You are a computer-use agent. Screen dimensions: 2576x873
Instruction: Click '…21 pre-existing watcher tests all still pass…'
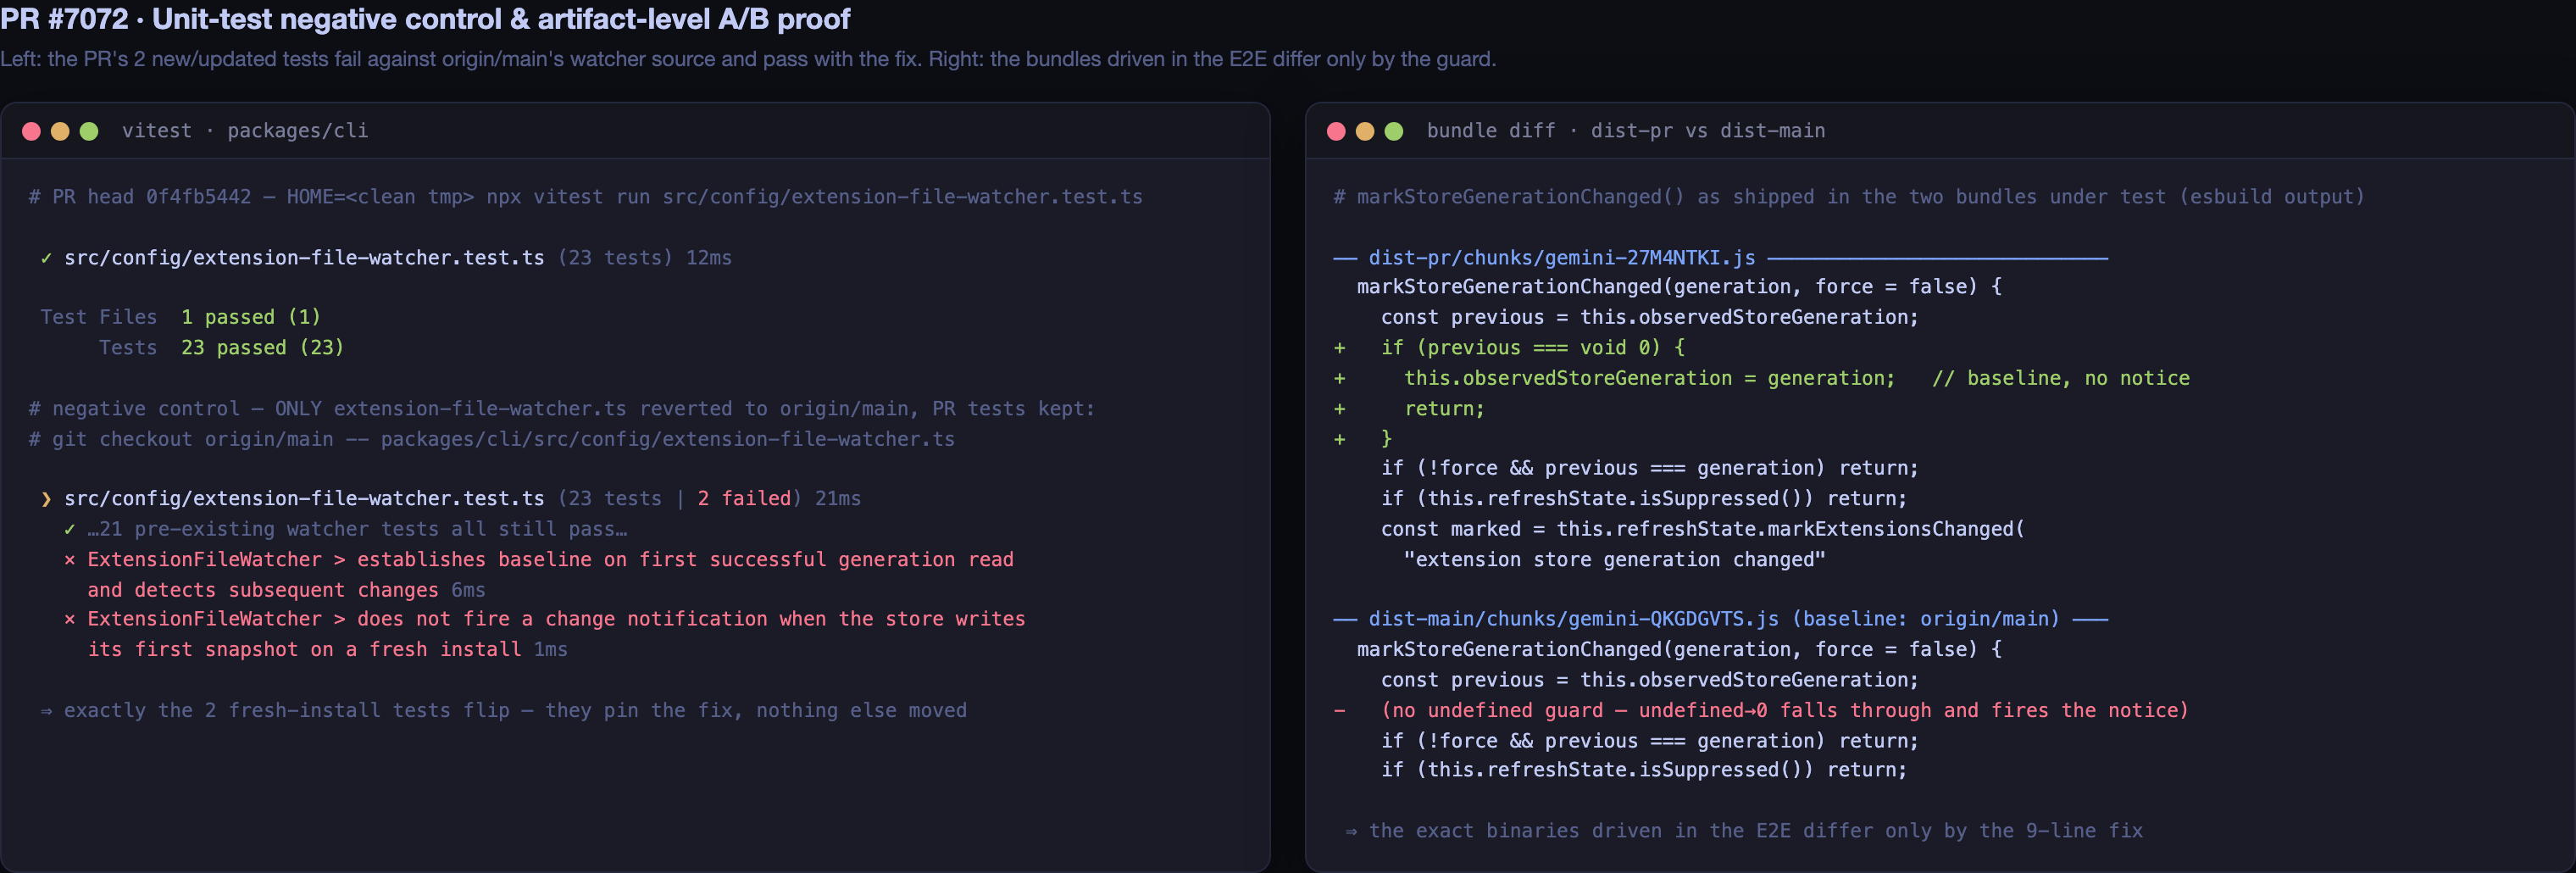click(357, 529)
